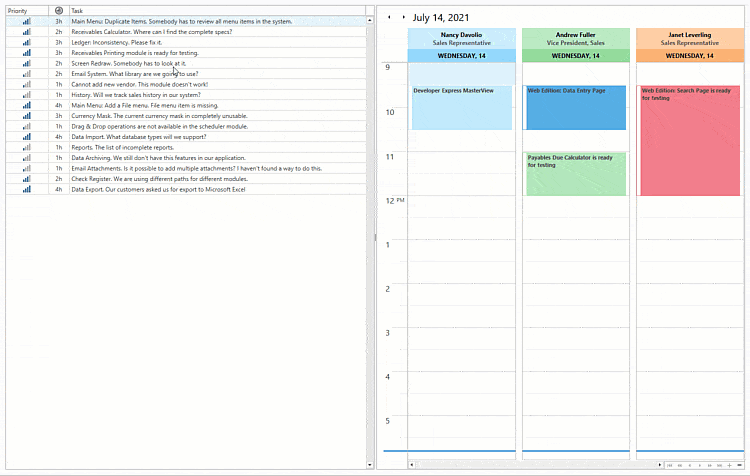Click the next resource navigator arrow
The image size is (750, 476).
pos(700,465)
